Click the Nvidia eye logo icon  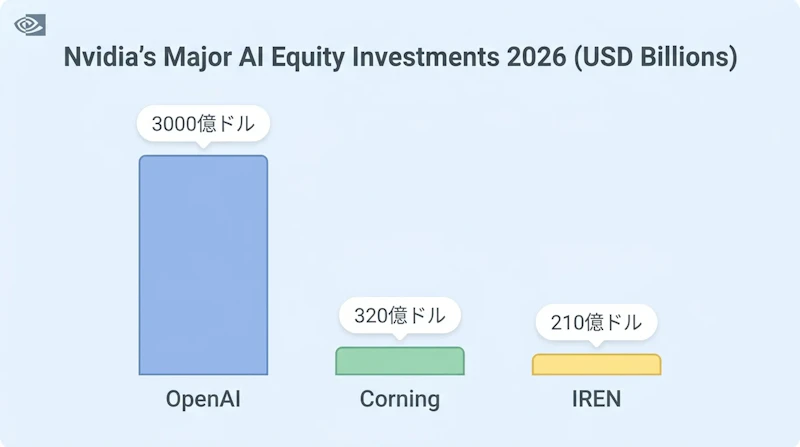pos(30,25)
